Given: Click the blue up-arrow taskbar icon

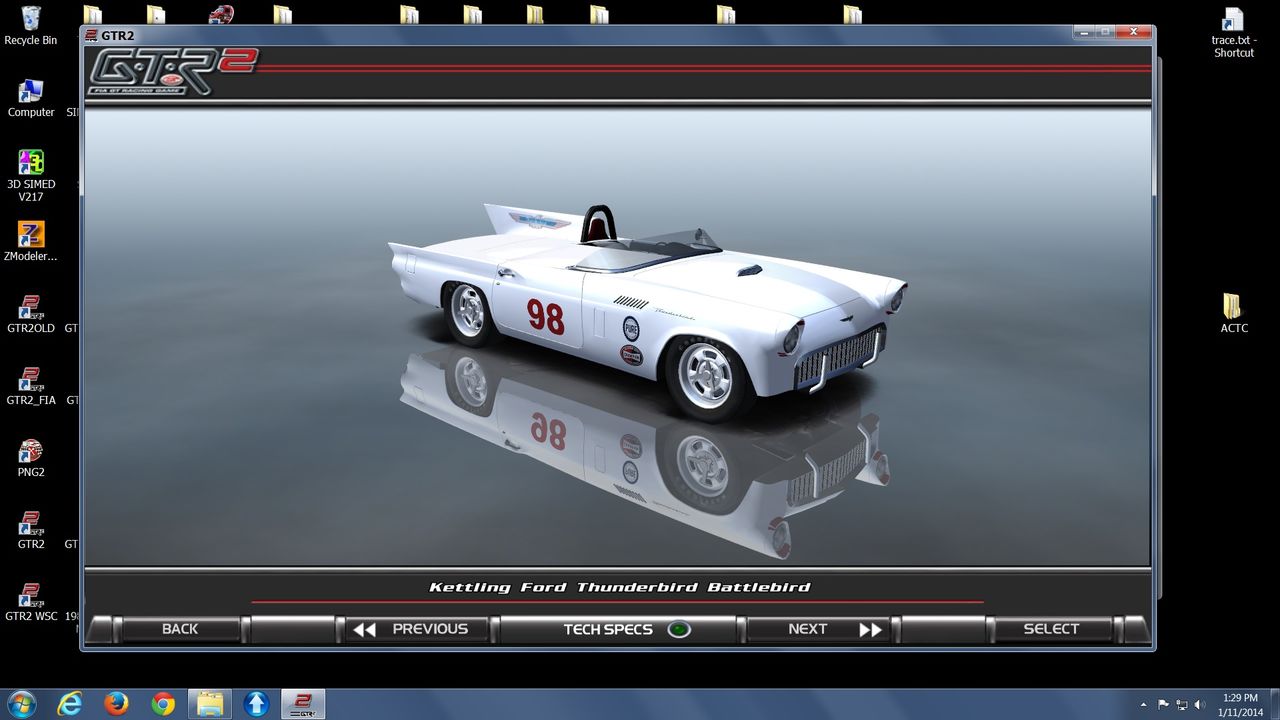Looking at the screenshot, I should point(256,704).
